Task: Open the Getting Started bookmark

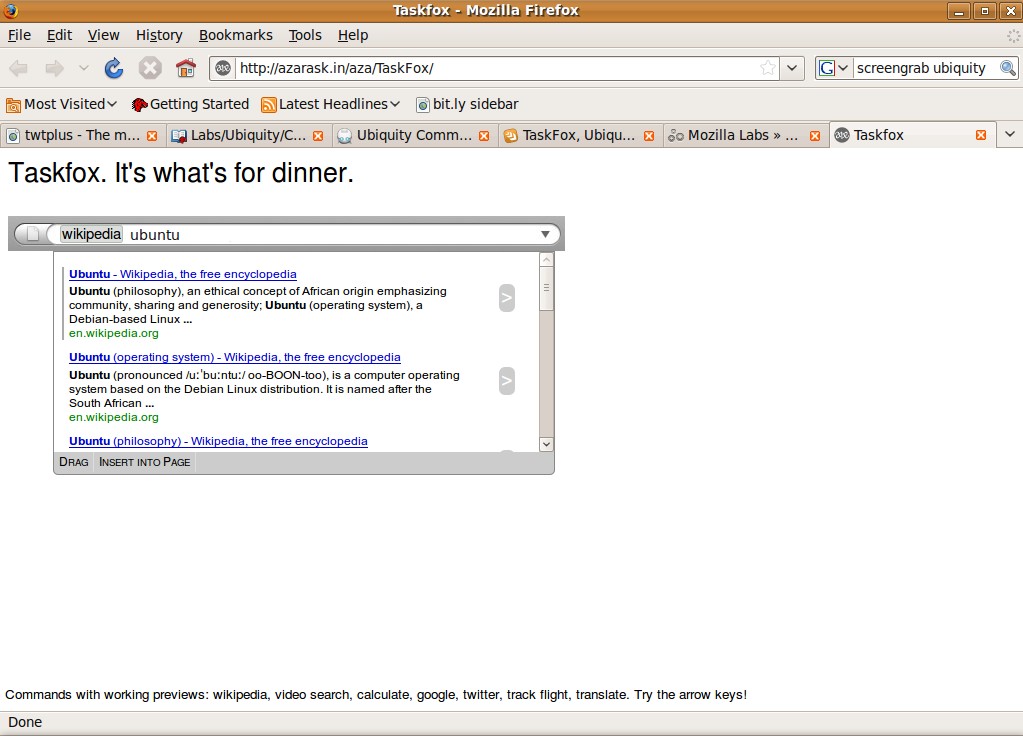Action: coord(191,104)
